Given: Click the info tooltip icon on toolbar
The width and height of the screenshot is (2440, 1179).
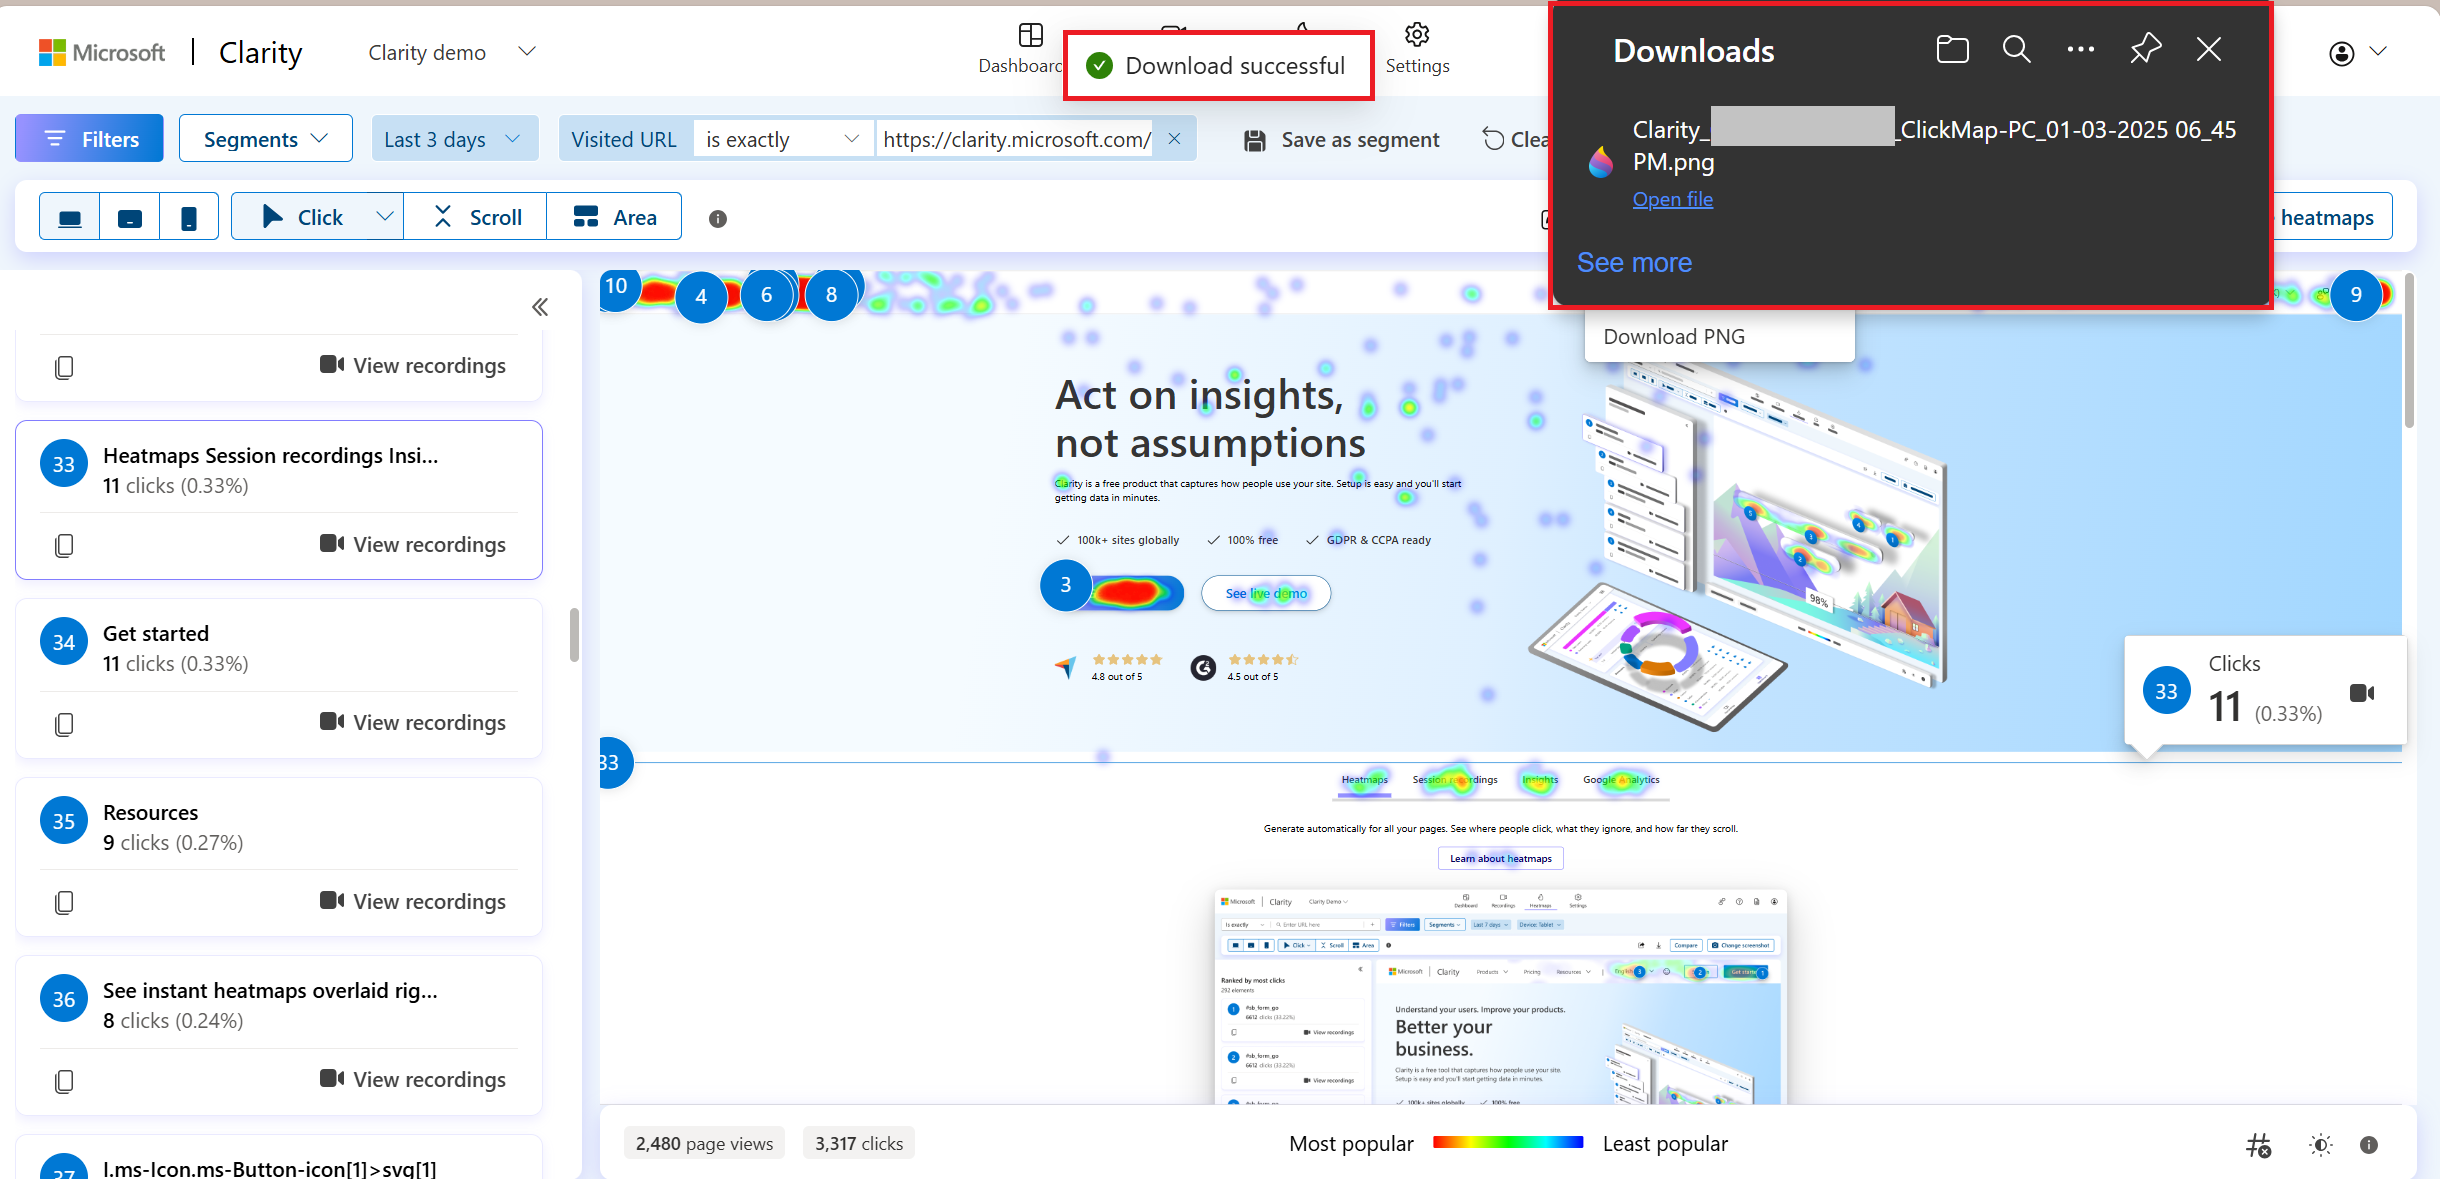Looking at the screenshot, I should [x=719, y=218].
